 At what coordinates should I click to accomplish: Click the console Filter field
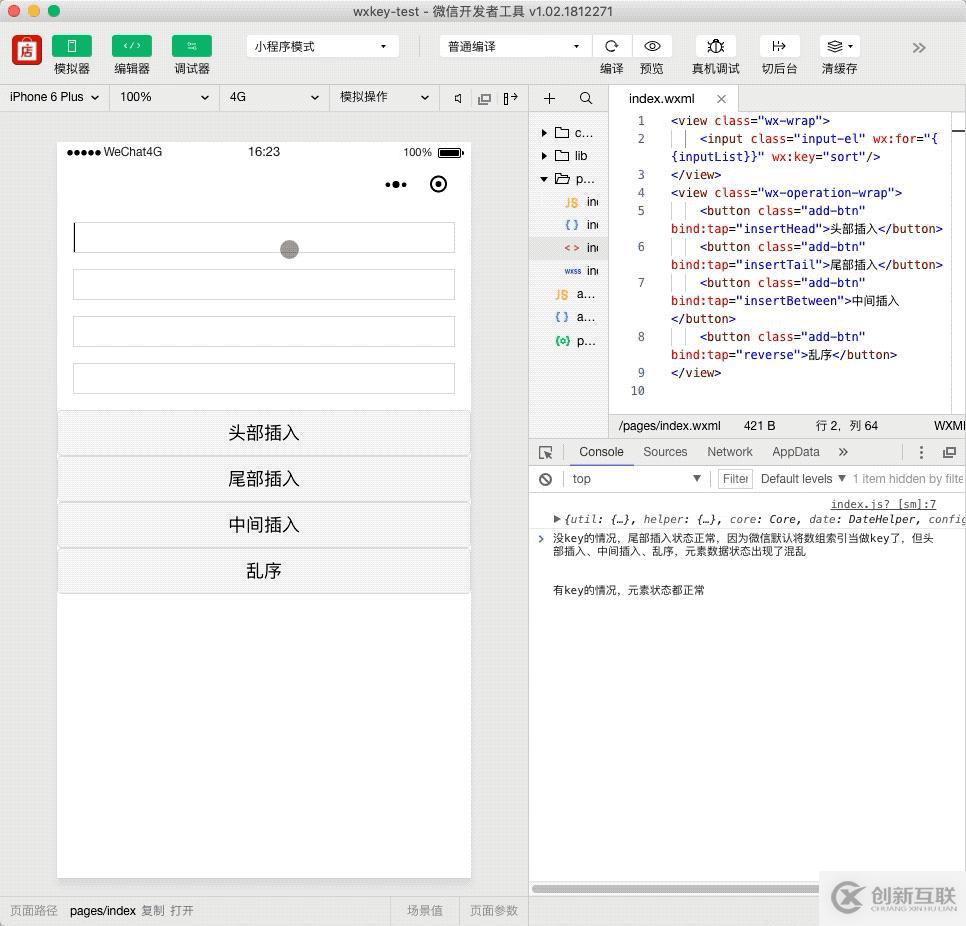point(736,479)
